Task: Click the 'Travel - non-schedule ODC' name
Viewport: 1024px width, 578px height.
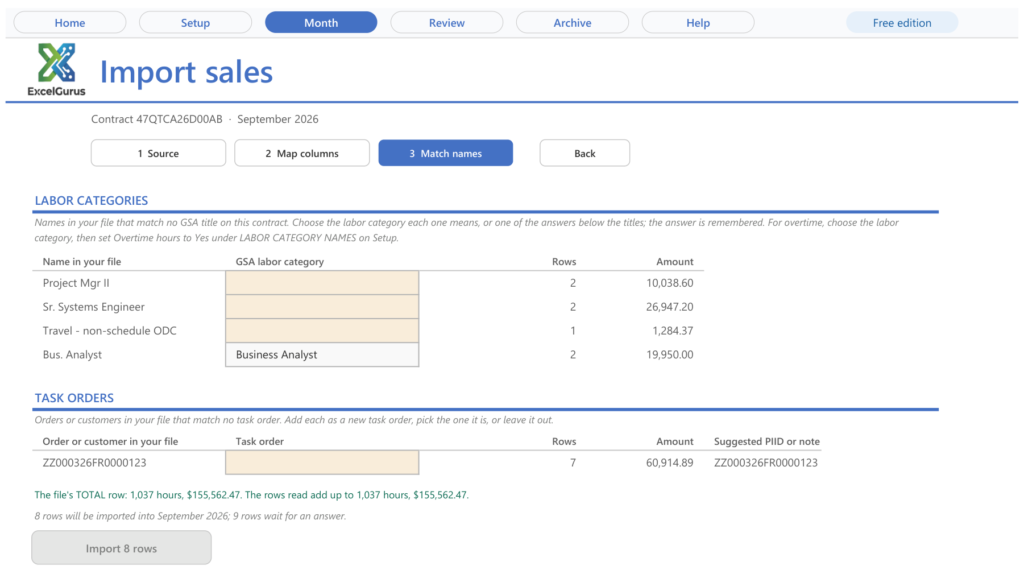Action: click(x=109, y=330)
